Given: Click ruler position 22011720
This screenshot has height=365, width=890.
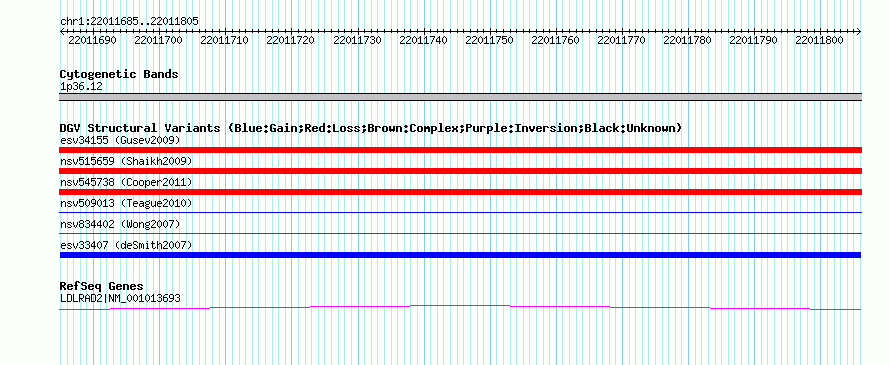Looking at the screenshot, I should [x=291, y=41].
